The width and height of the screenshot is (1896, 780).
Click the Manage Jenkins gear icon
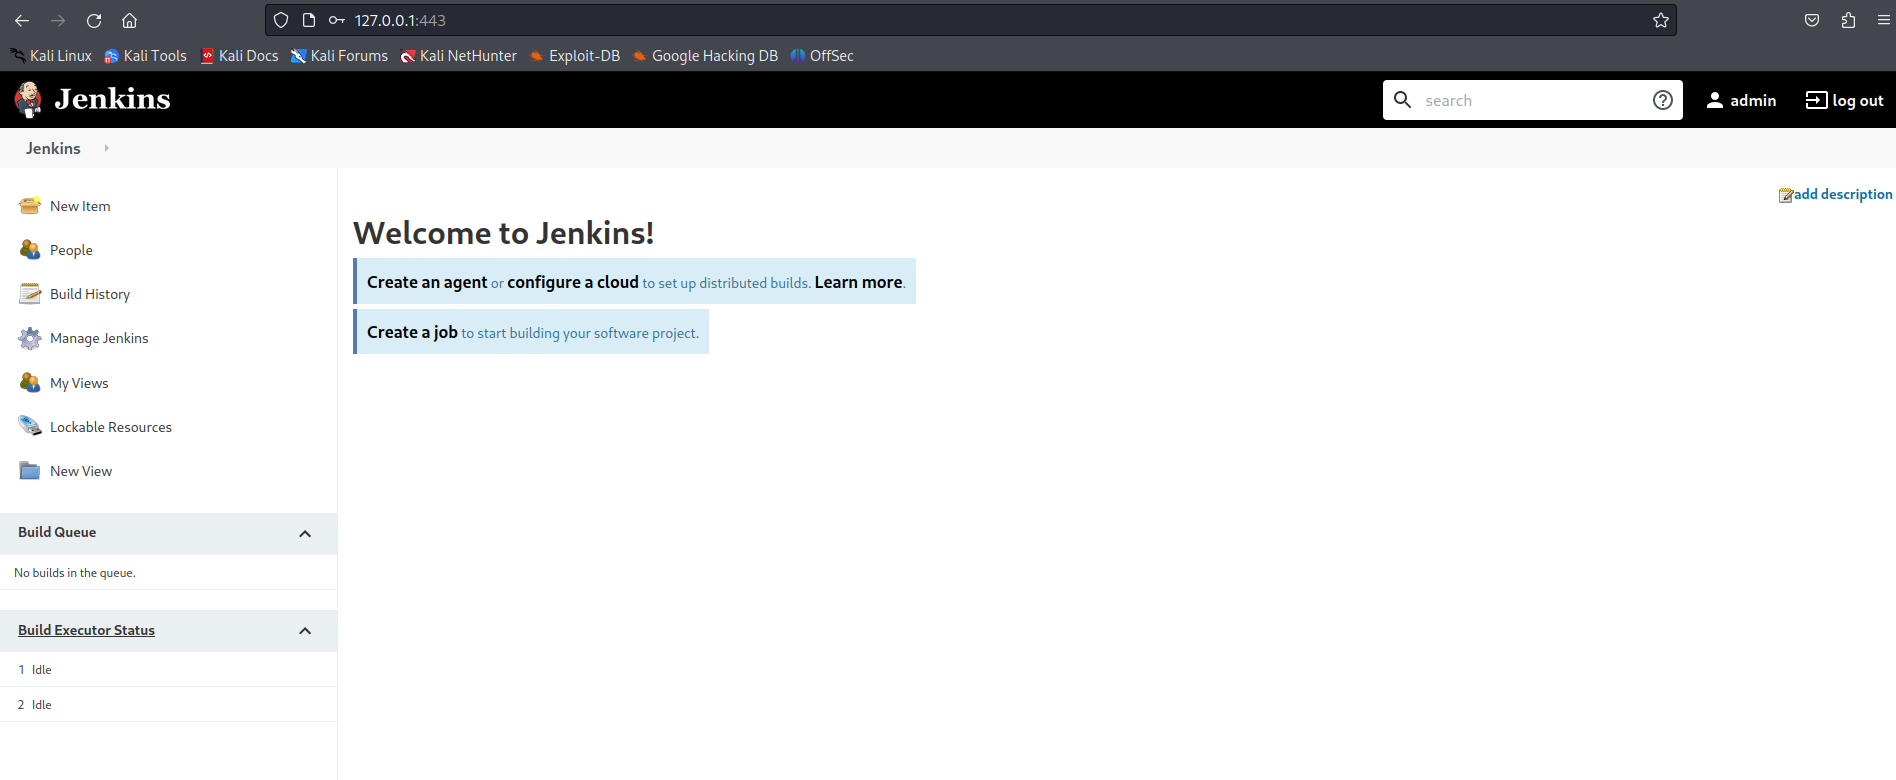pyautogui.click(x=30, y=338)
